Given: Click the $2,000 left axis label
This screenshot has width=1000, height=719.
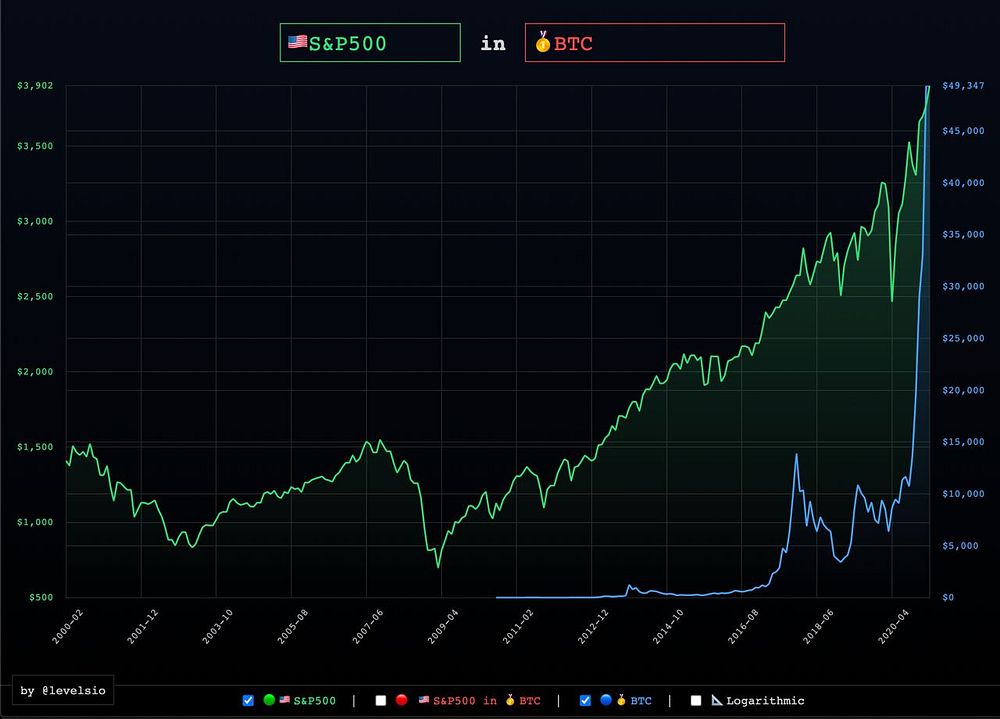Looking at the screenshot, I should (x=35, y=372).
